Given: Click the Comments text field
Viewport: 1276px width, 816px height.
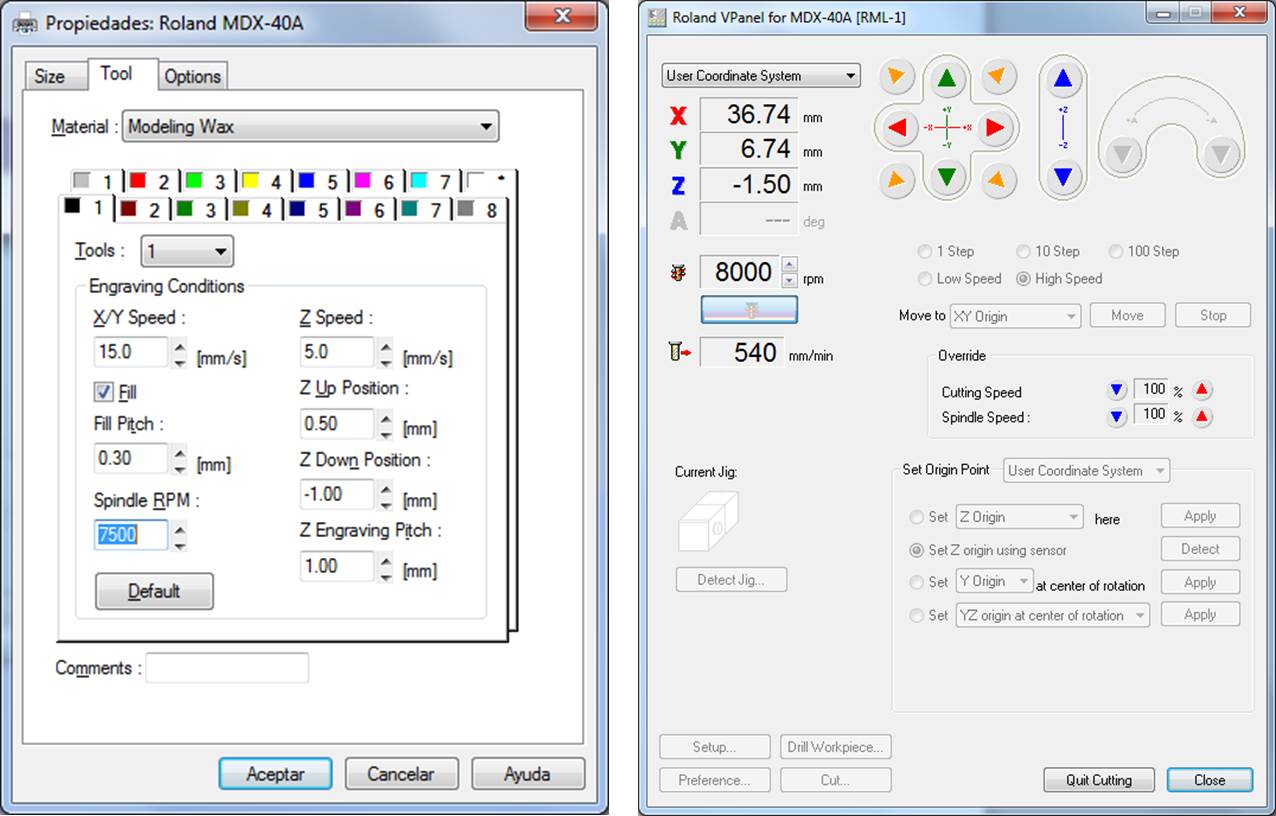Looking at the screenshot, I should tap(227, 668).
